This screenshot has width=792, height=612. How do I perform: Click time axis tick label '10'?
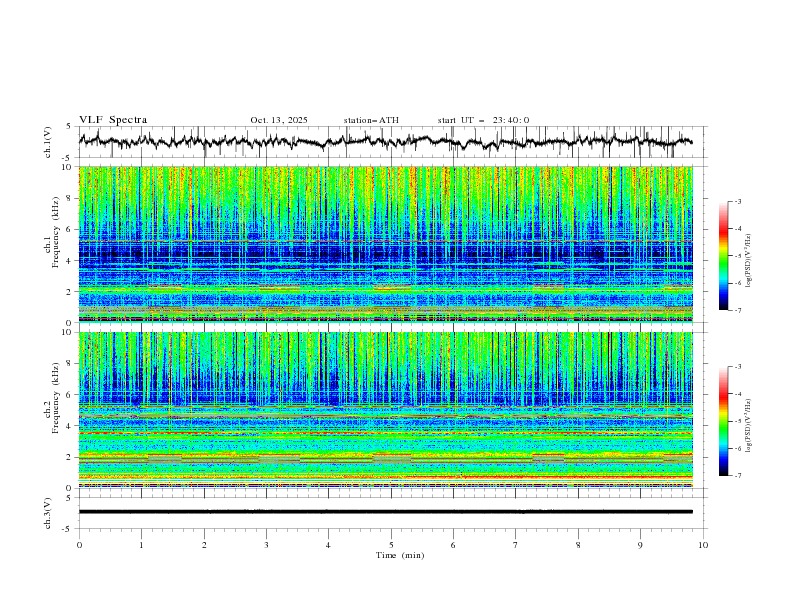coord(703,545)
